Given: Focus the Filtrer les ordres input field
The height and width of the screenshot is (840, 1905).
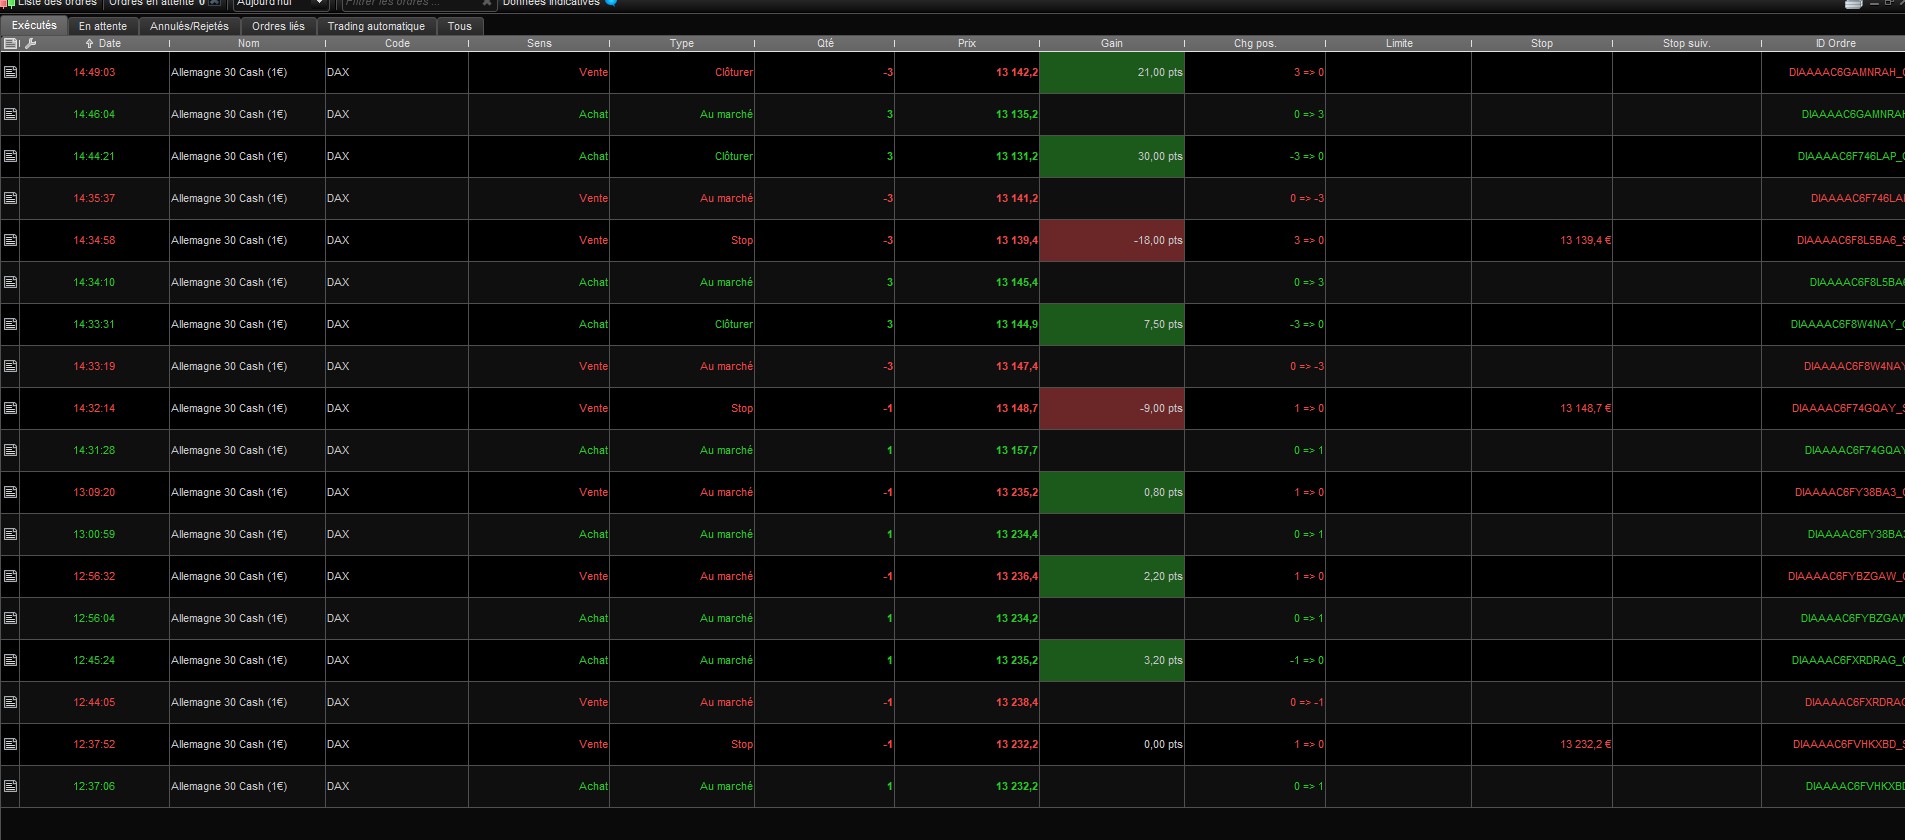Looking at the screenshot, I should [x=410, y=3].
